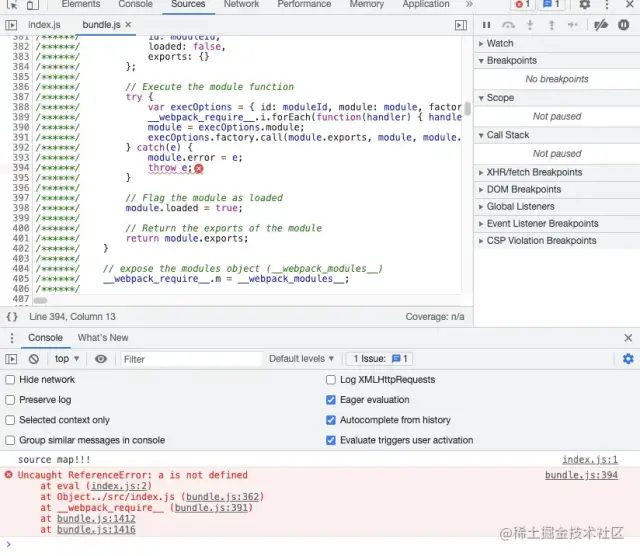Step out of current function
Screen dimensions: 640x556
(551, 25)
